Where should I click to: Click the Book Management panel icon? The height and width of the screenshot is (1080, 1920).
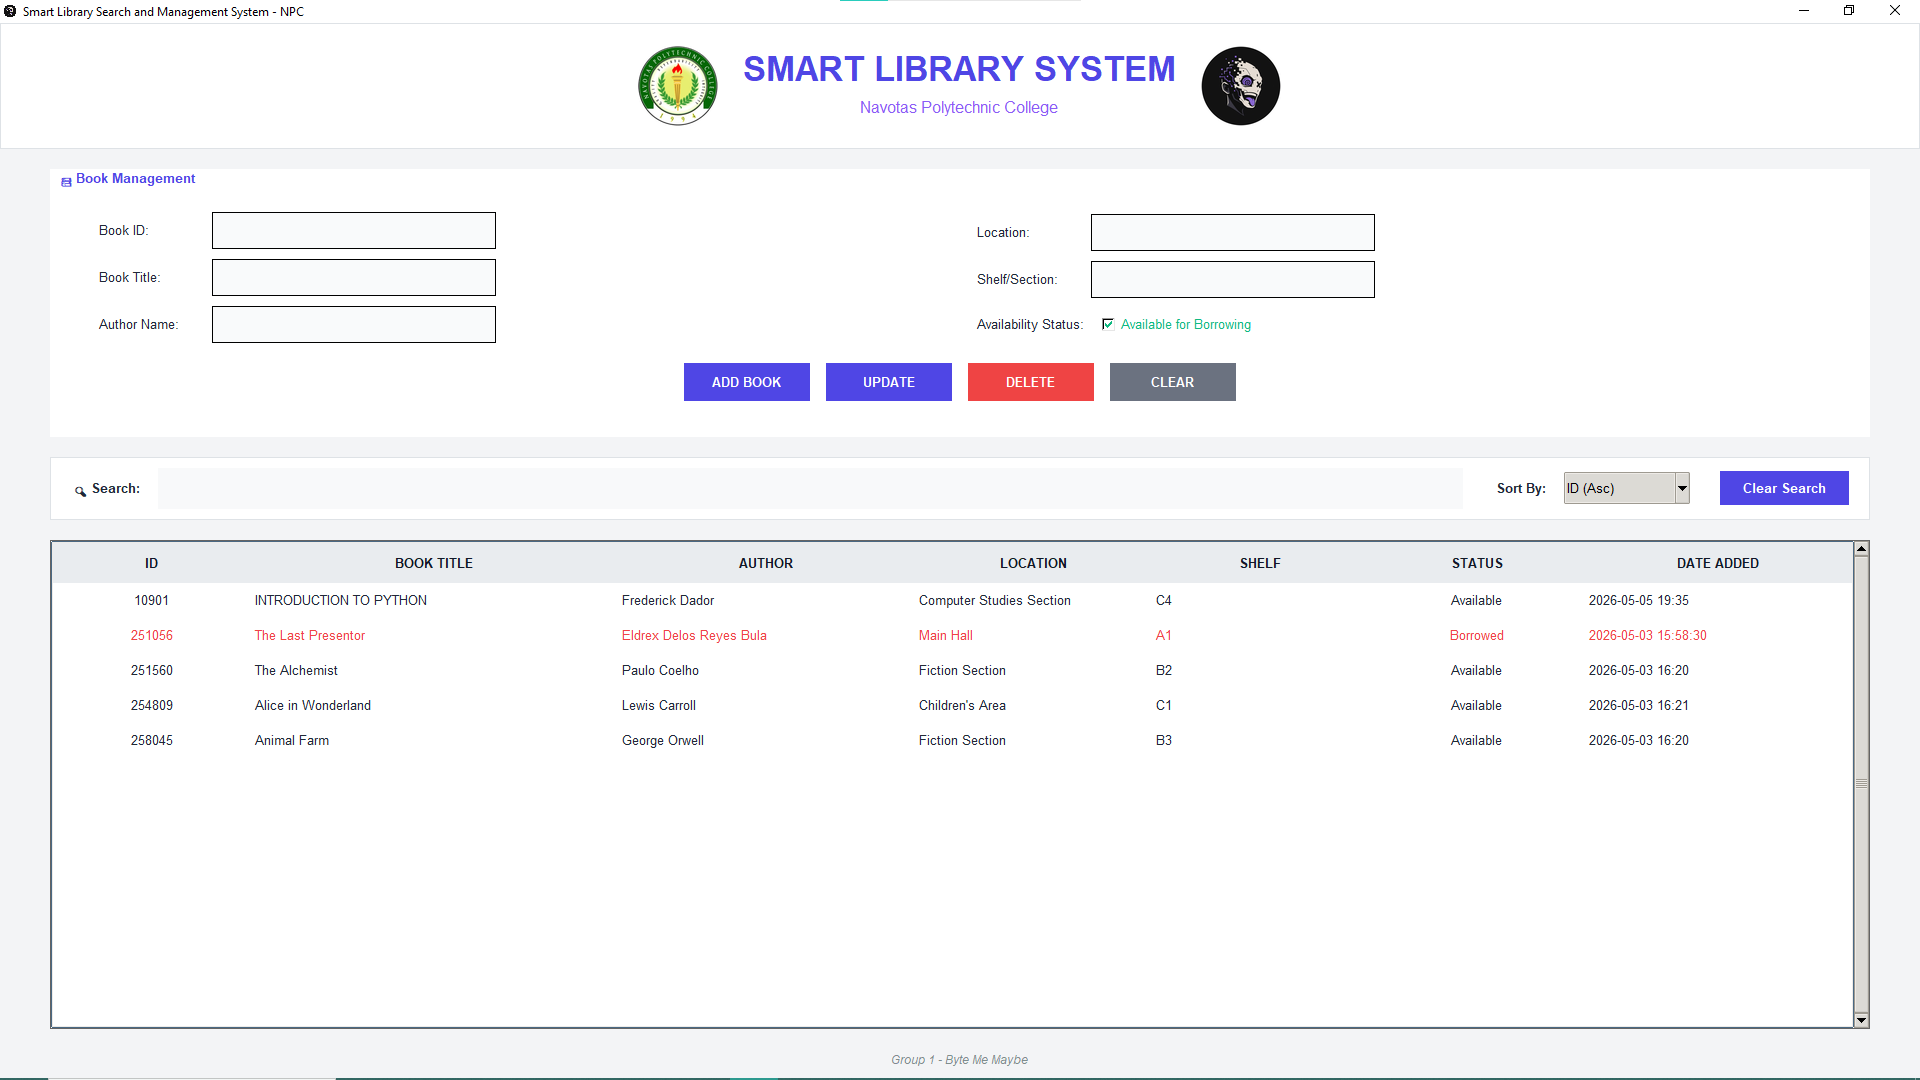(x=66, y=182)
